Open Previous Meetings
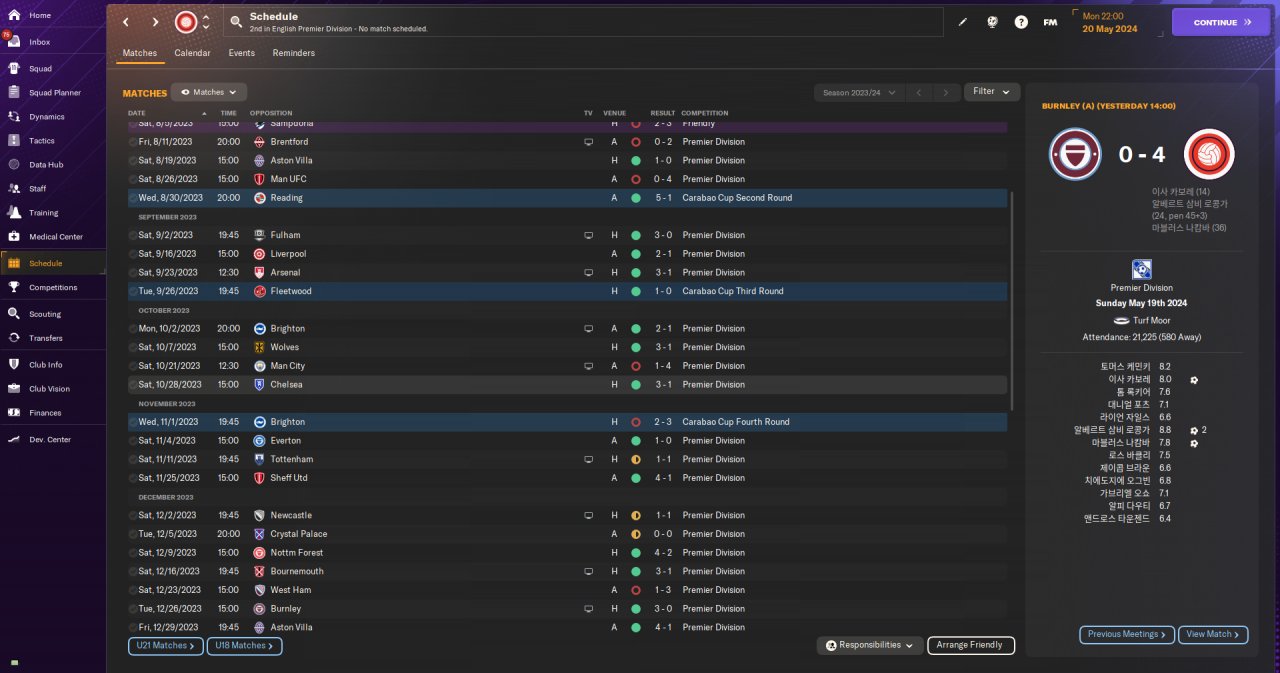The width and height of the screenshot is (1280, 673). (x=1127, y=634)
